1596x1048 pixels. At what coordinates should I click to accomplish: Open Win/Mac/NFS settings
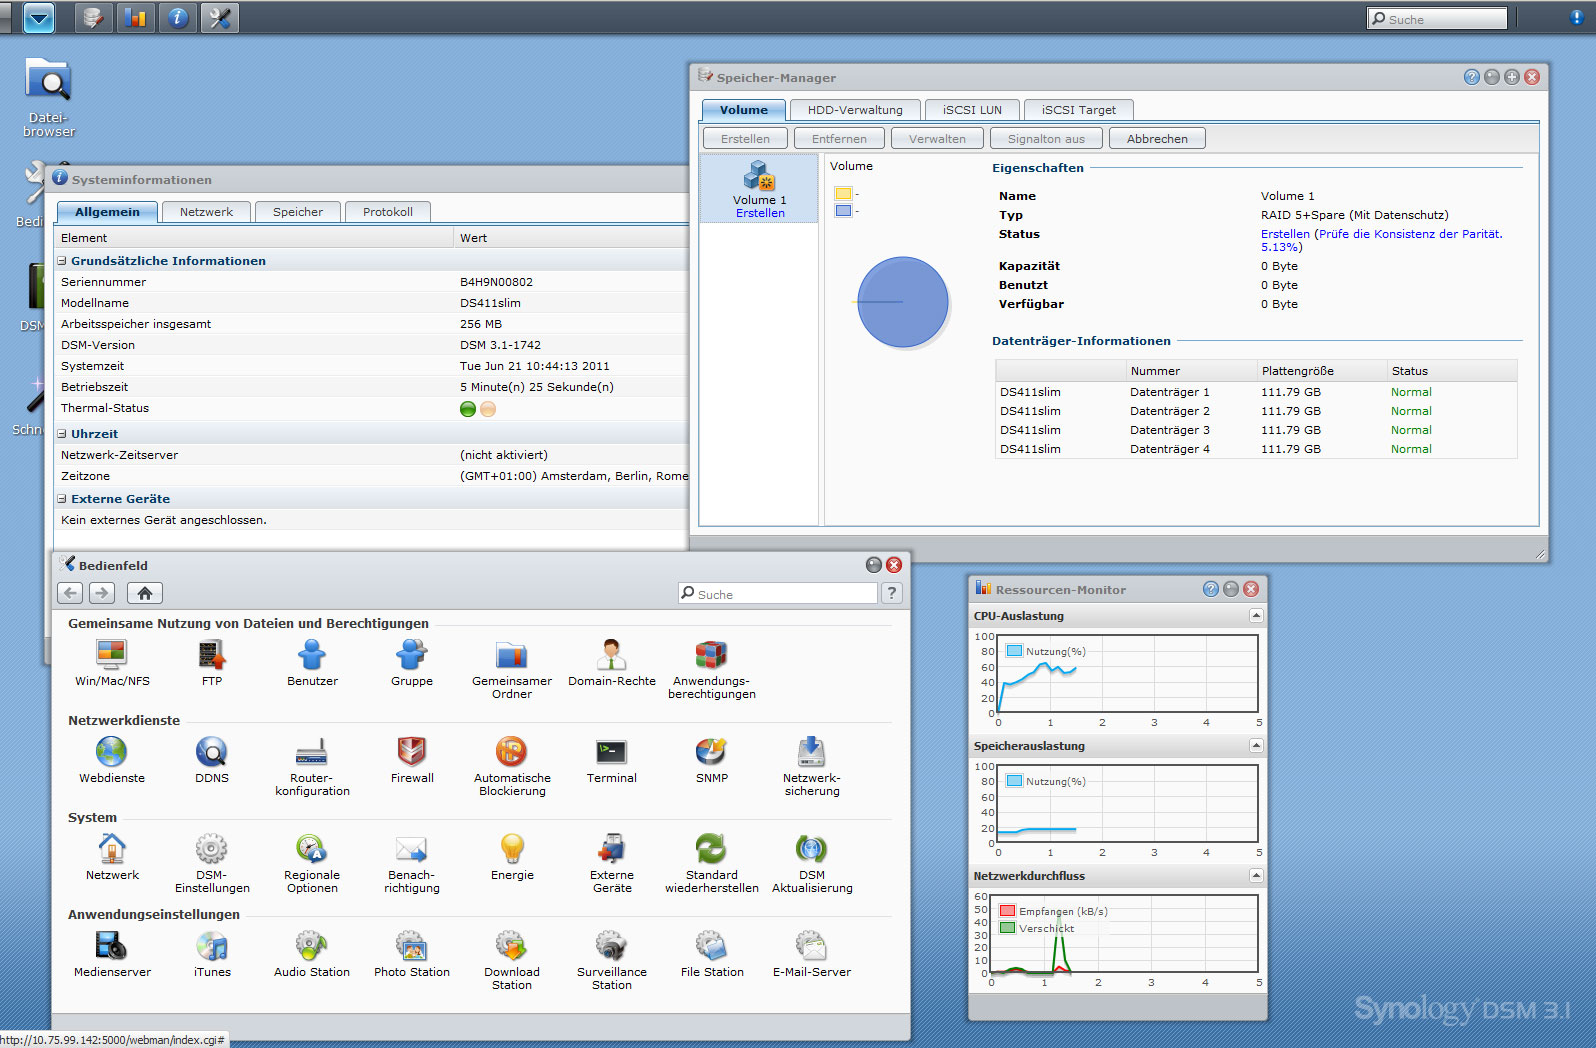point(112,663)
